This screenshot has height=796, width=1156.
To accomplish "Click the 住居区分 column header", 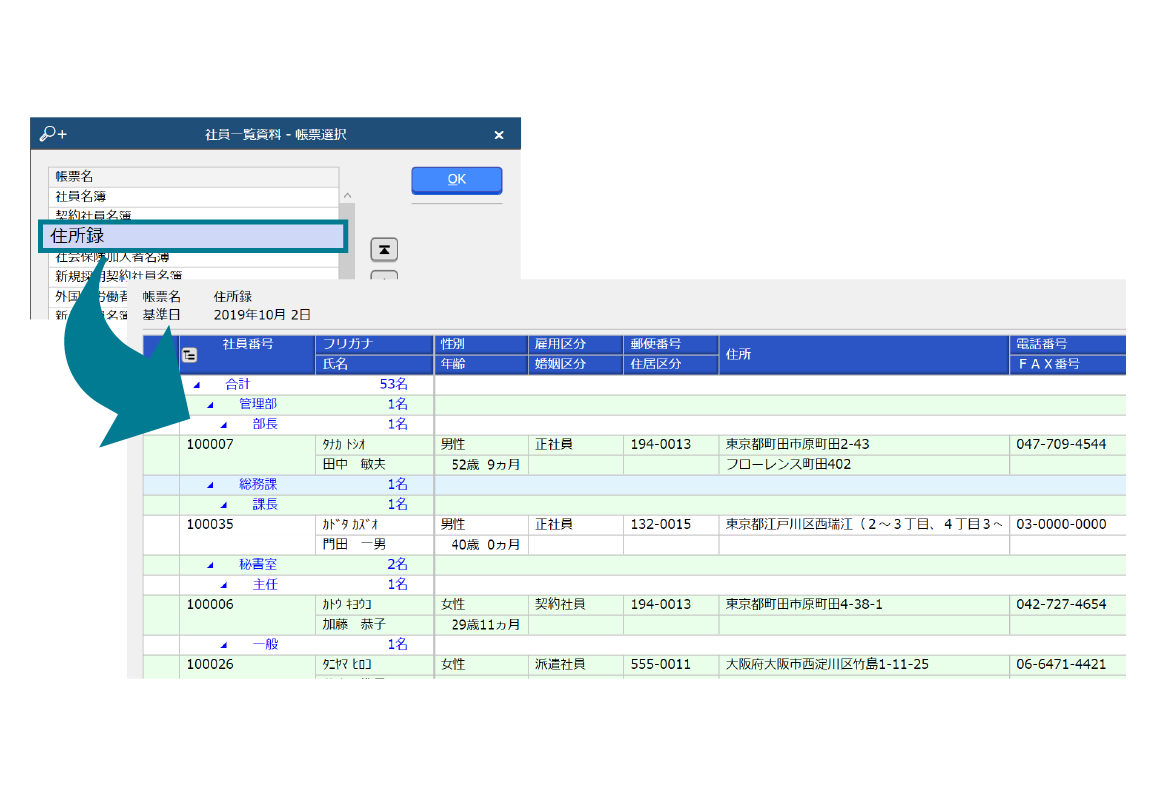I will (671, 364).
